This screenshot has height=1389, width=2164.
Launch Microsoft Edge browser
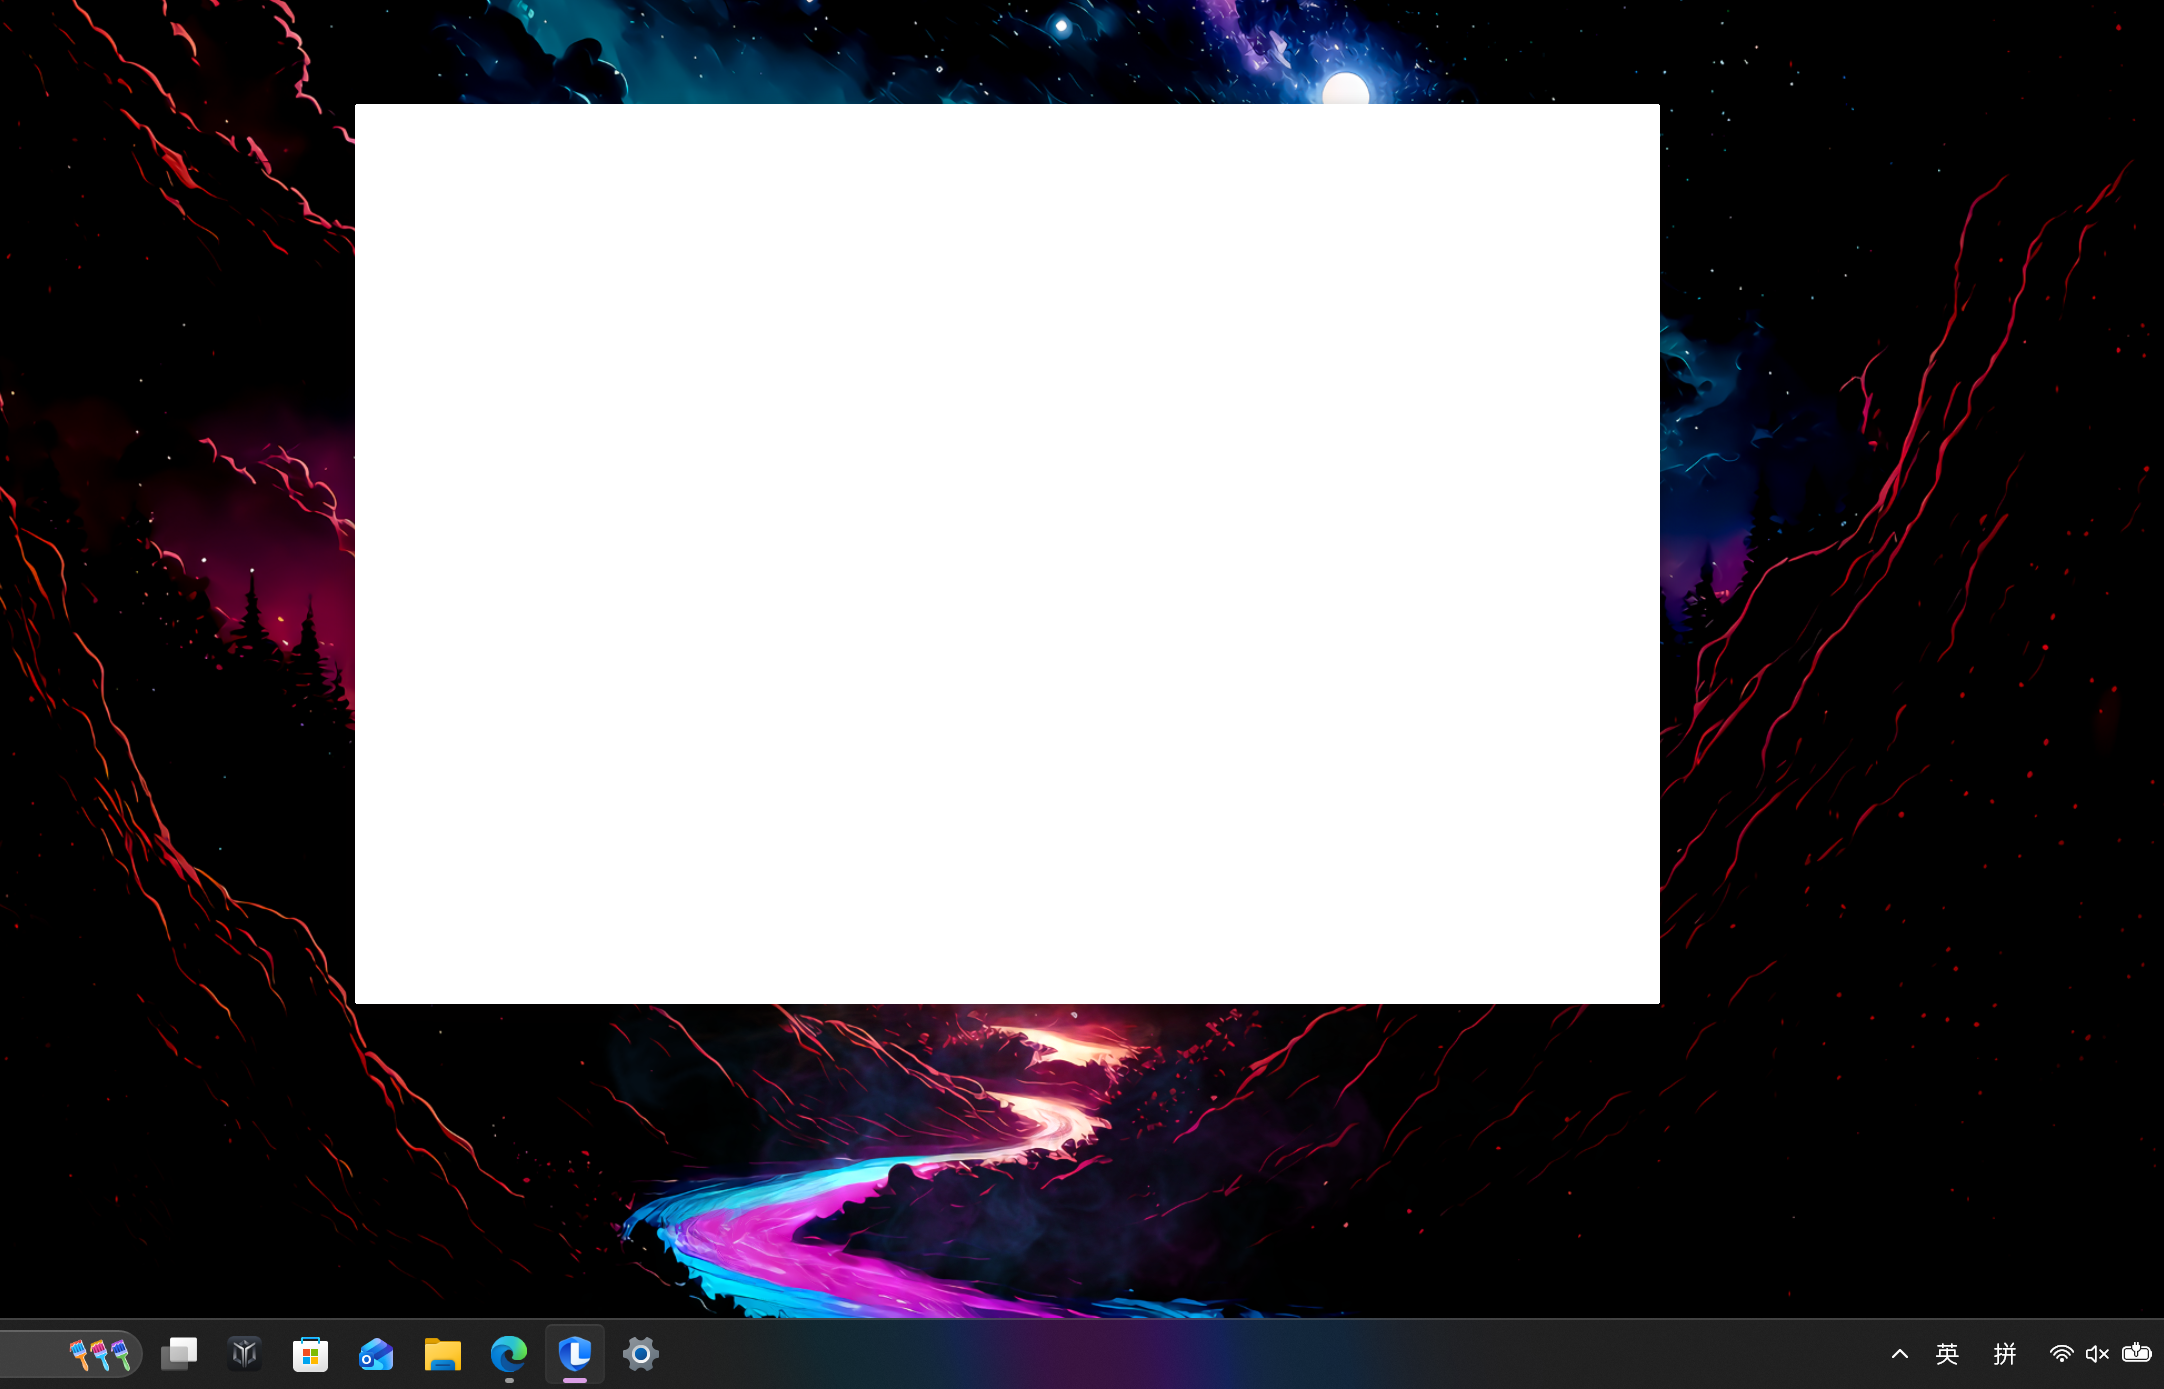(509, 1354)
